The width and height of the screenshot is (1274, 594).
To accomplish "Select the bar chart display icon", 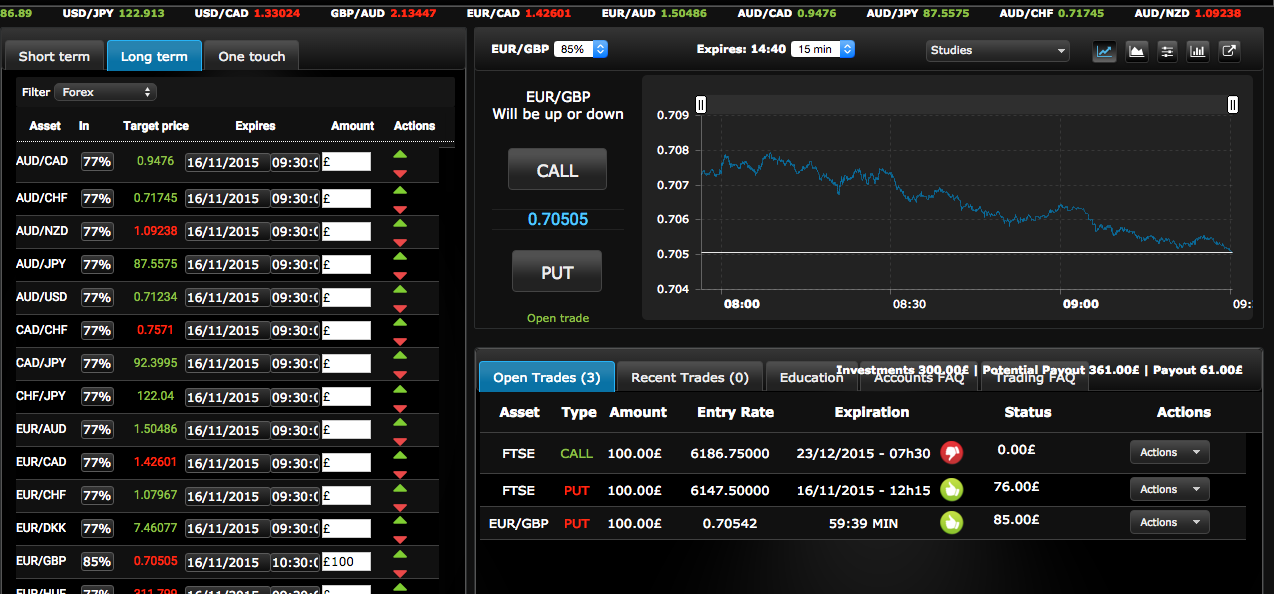I will (x=1198, y=51).
